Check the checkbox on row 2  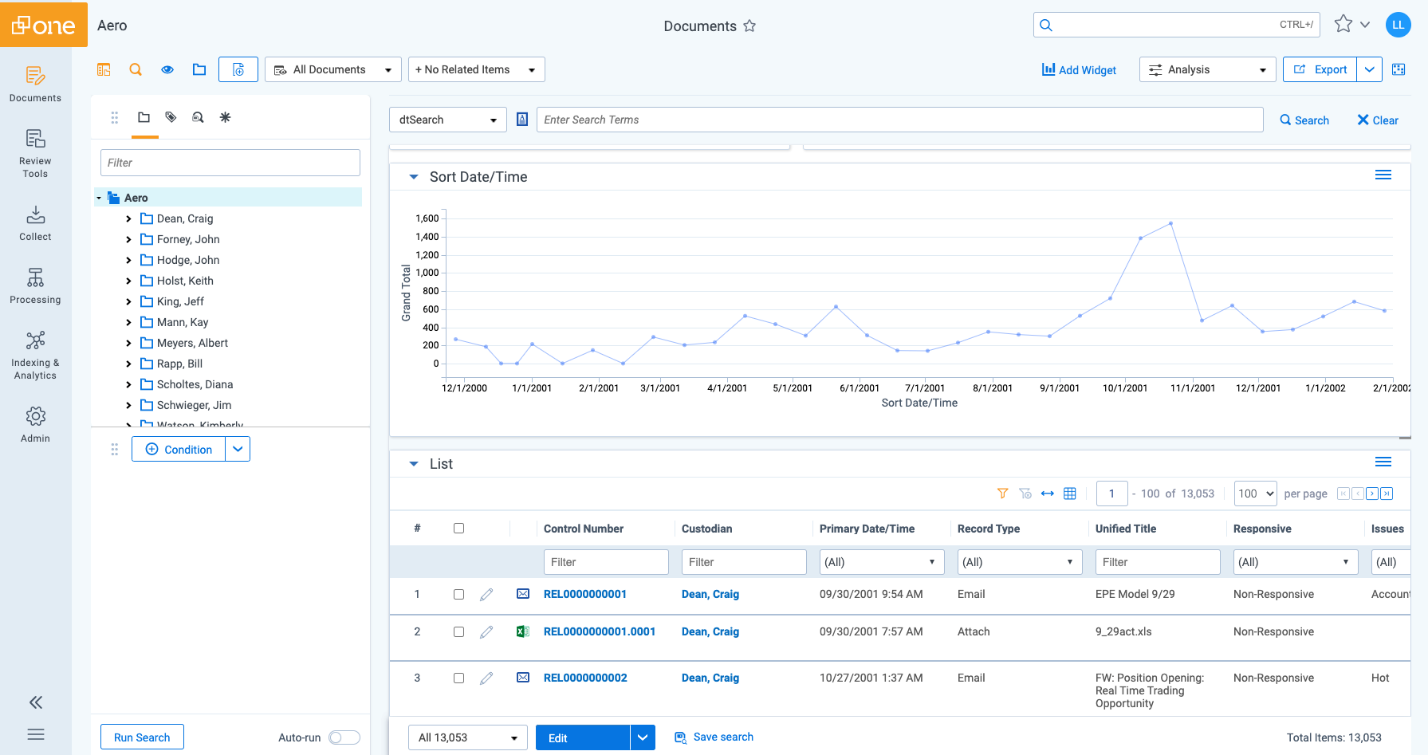click(x=458, y=631)
